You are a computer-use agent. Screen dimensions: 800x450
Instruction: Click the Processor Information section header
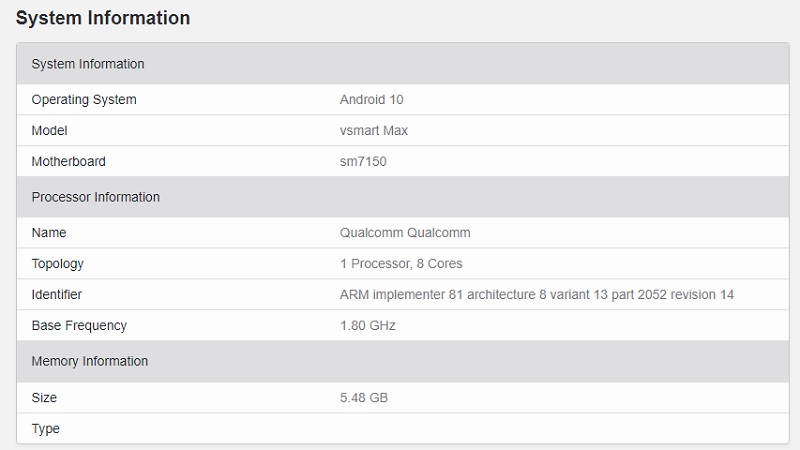[403, 197]
